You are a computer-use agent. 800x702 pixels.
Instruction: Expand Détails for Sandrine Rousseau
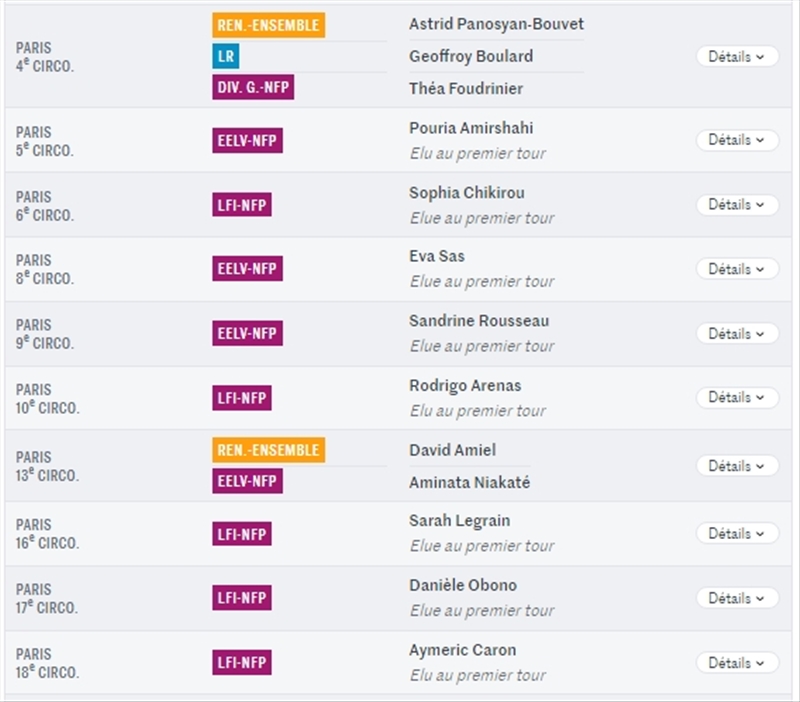coord(737,334)
